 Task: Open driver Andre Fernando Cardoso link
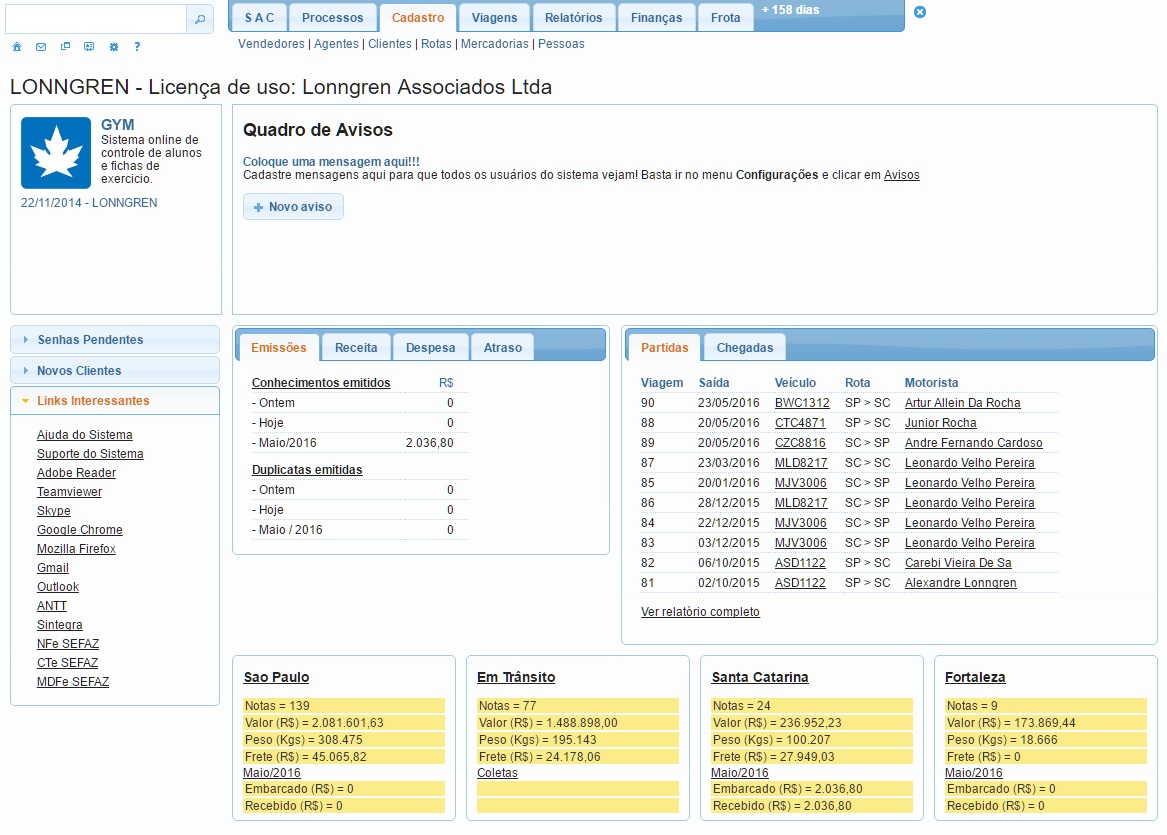point(973,443)
